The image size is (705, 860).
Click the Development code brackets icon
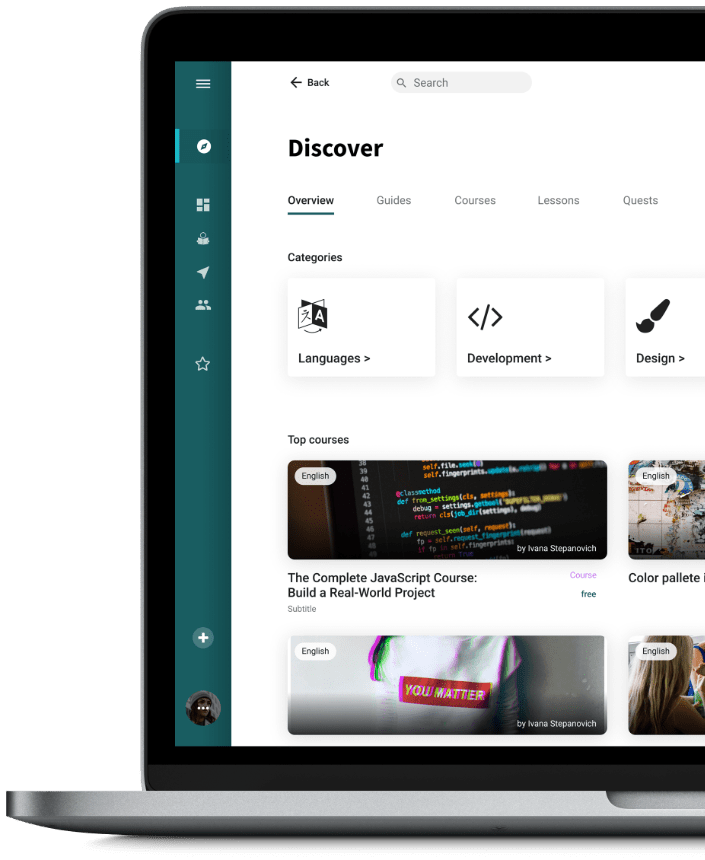[x=485, y=317]
